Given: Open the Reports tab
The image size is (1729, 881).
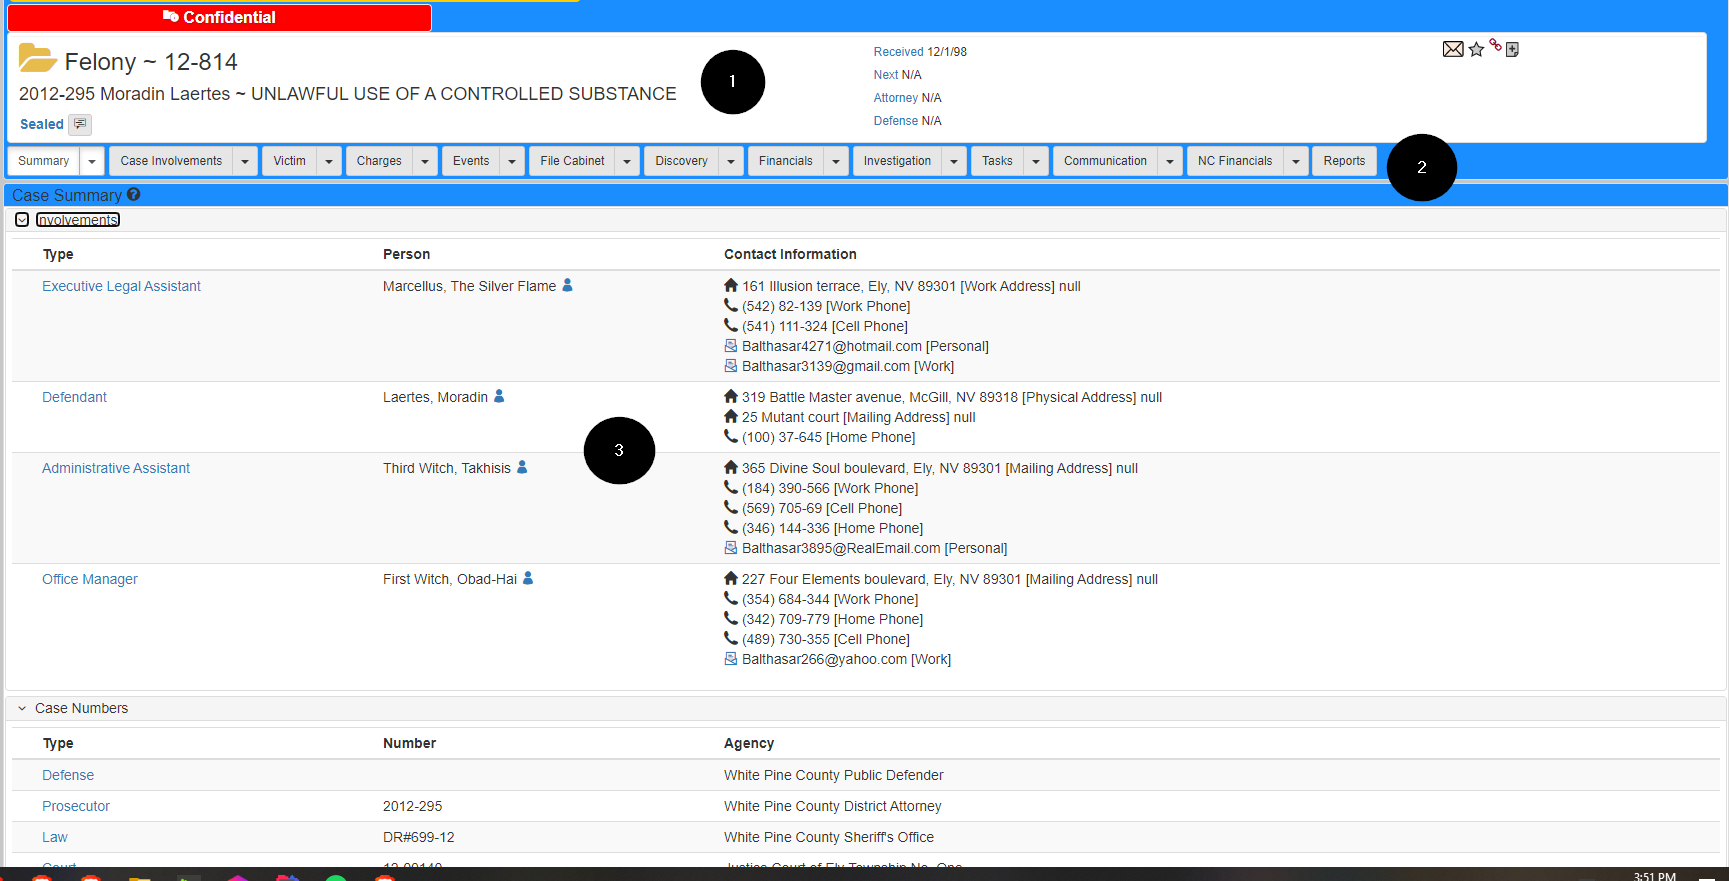Looking at the screenshot, I should (1343, 161).
